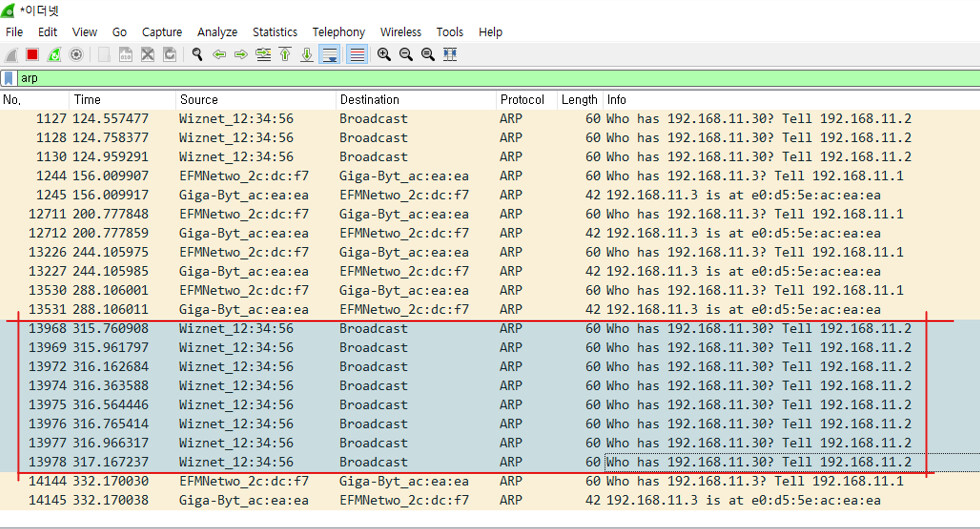Open the Help menu
Image resolution: width=980 pixels, height=529 pixels.
point(491,32)
